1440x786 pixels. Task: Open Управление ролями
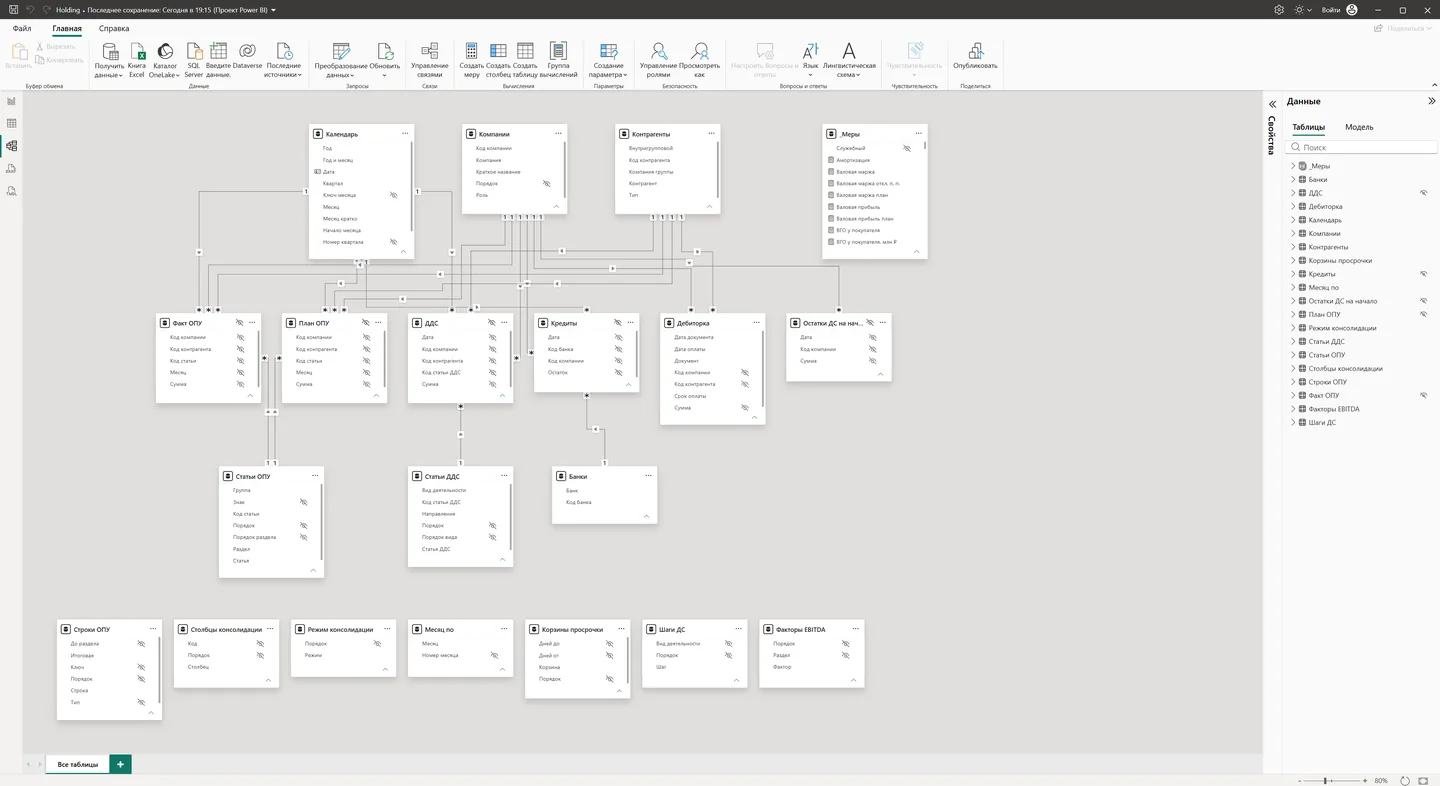coord(658,61)
